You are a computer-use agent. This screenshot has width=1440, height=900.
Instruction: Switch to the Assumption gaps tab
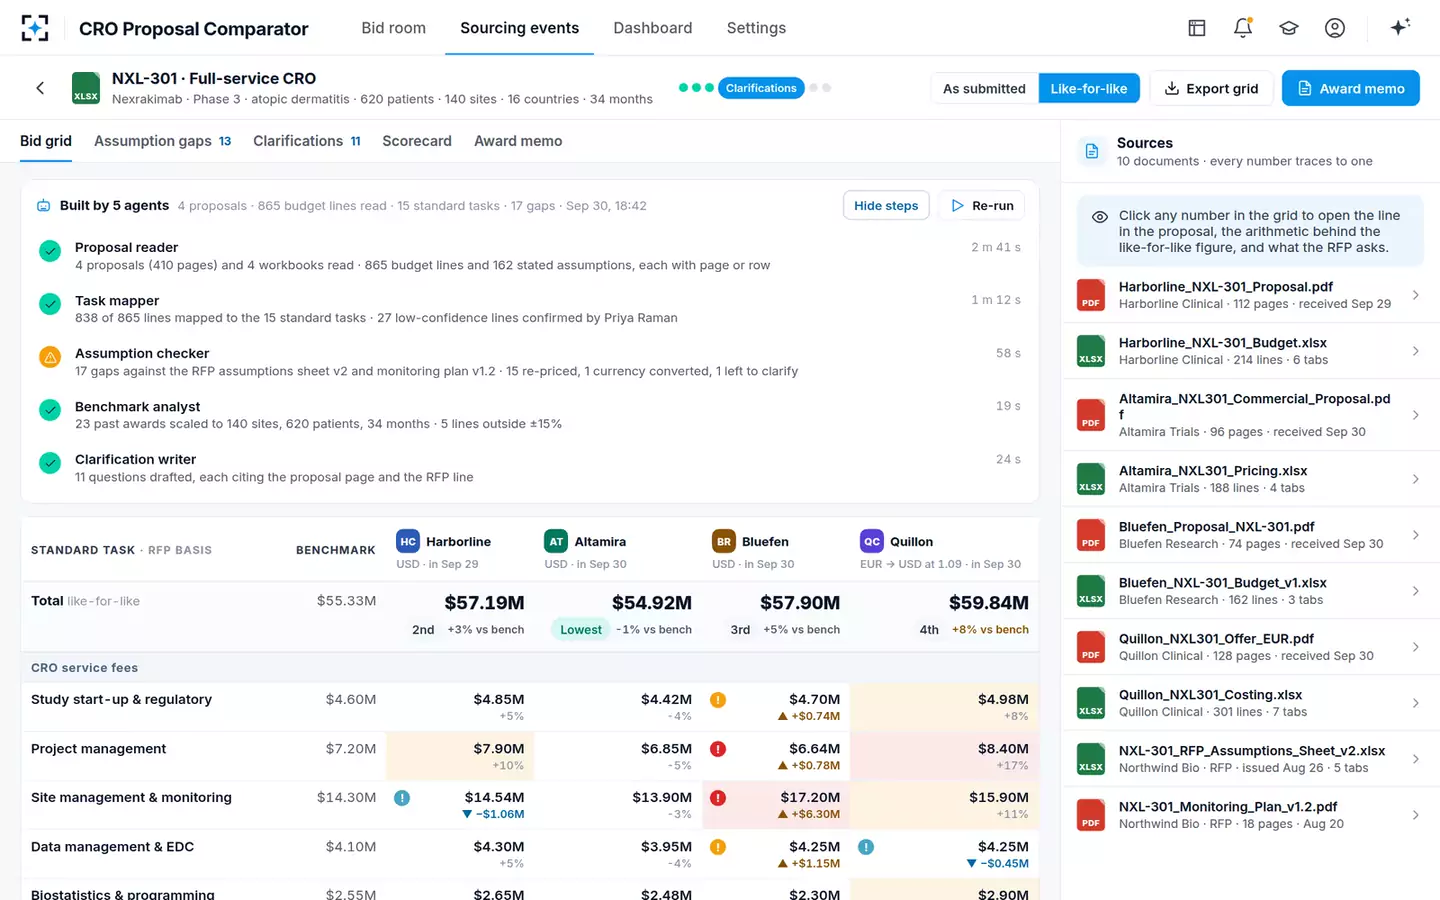162,141
